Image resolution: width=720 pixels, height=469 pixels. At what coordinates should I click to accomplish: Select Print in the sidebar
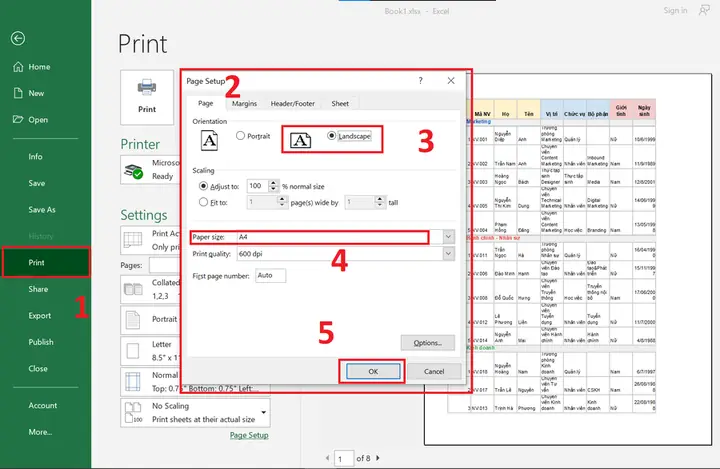click(46, 262)
